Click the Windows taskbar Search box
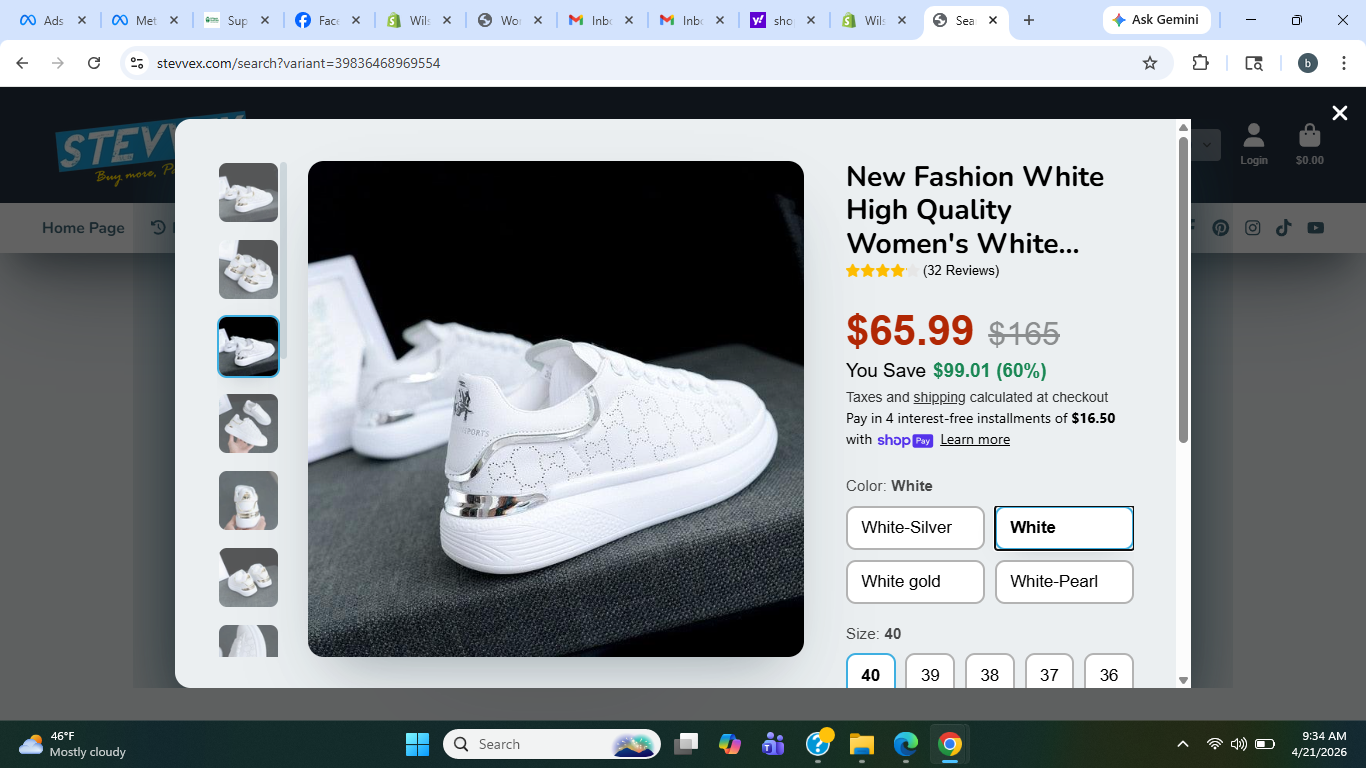This screenshot has width=1366, height=768. click(x=552, y=744)
